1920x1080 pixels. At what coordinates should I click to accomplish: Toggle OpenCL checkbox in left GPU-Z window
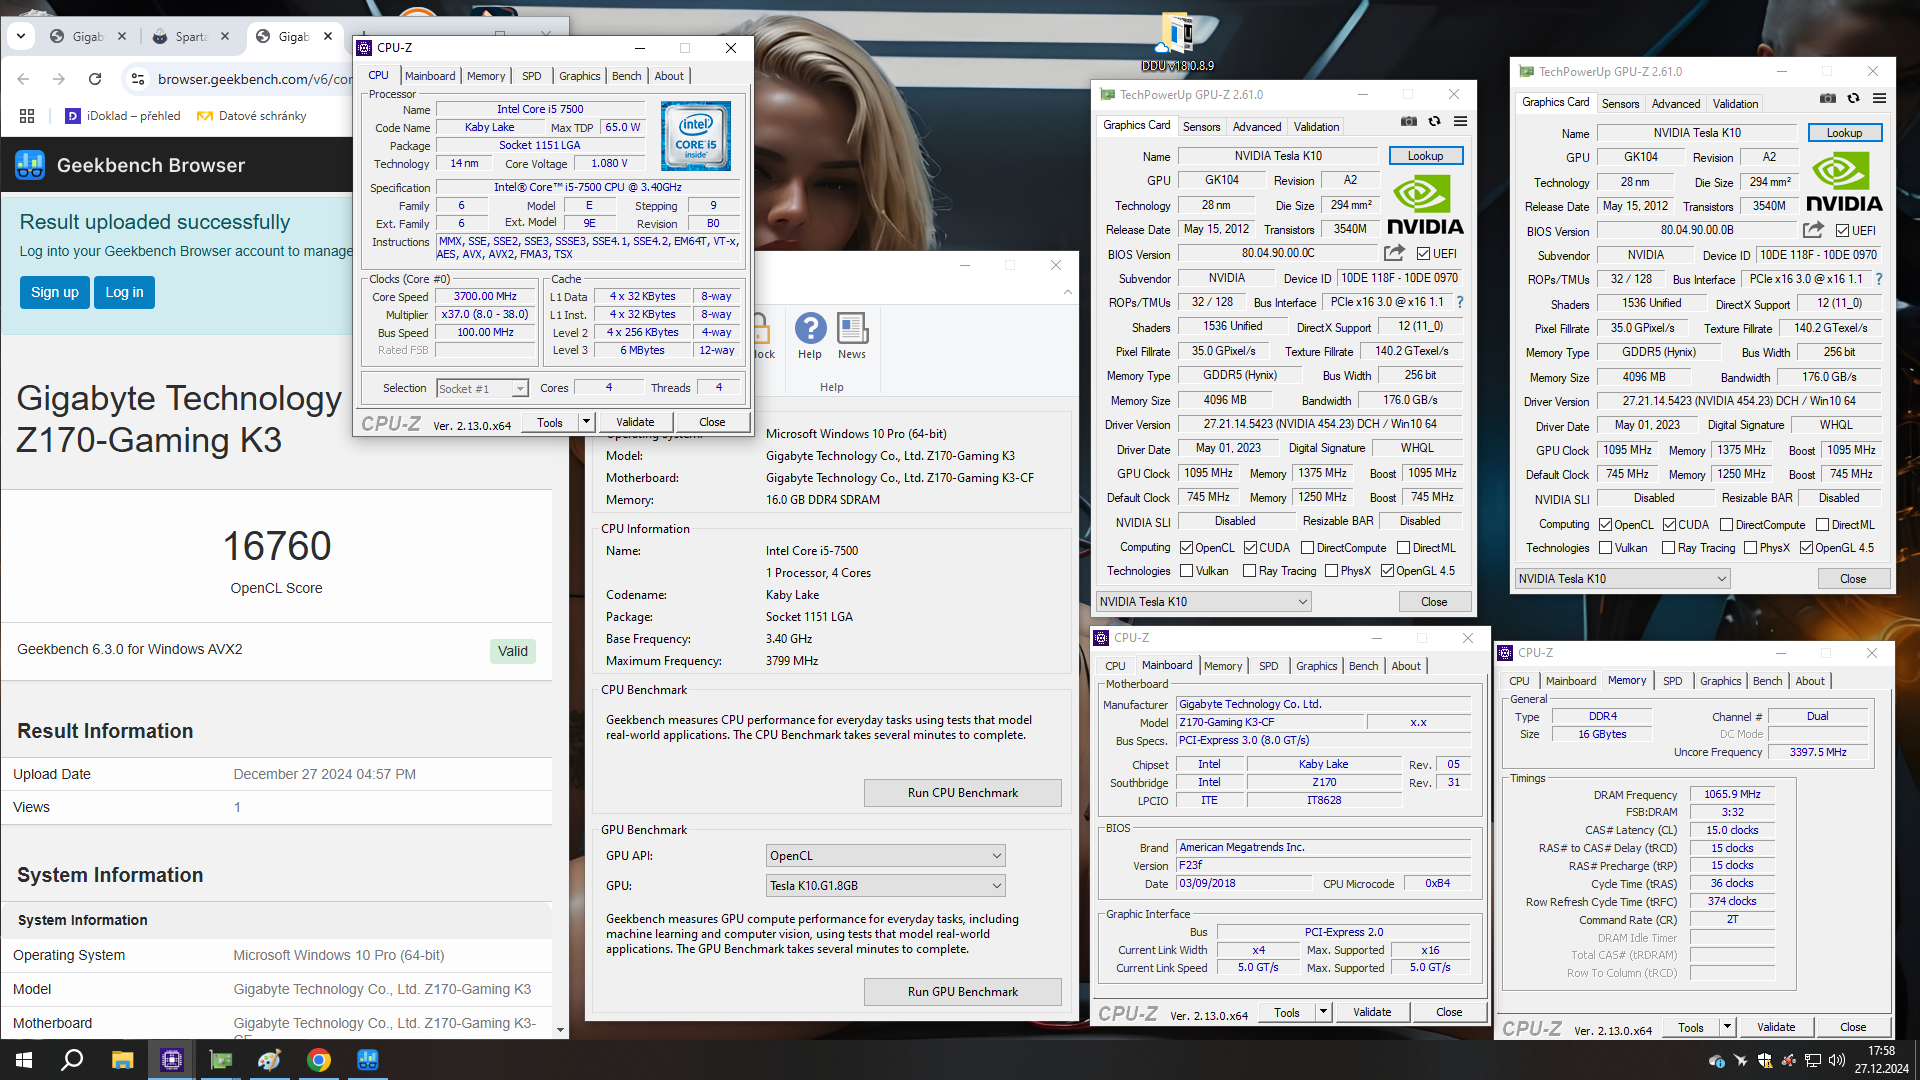[1187, 548]
